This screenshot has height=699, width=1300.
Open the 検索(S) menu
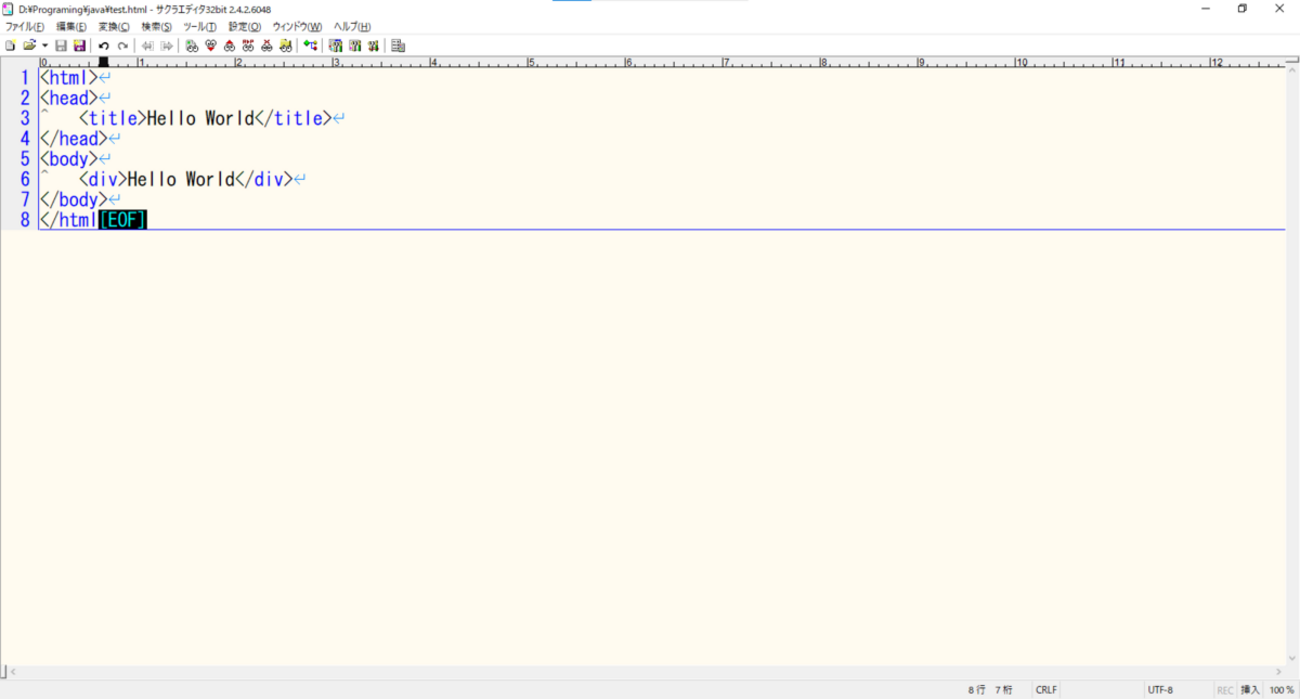(x=156, y=27)
